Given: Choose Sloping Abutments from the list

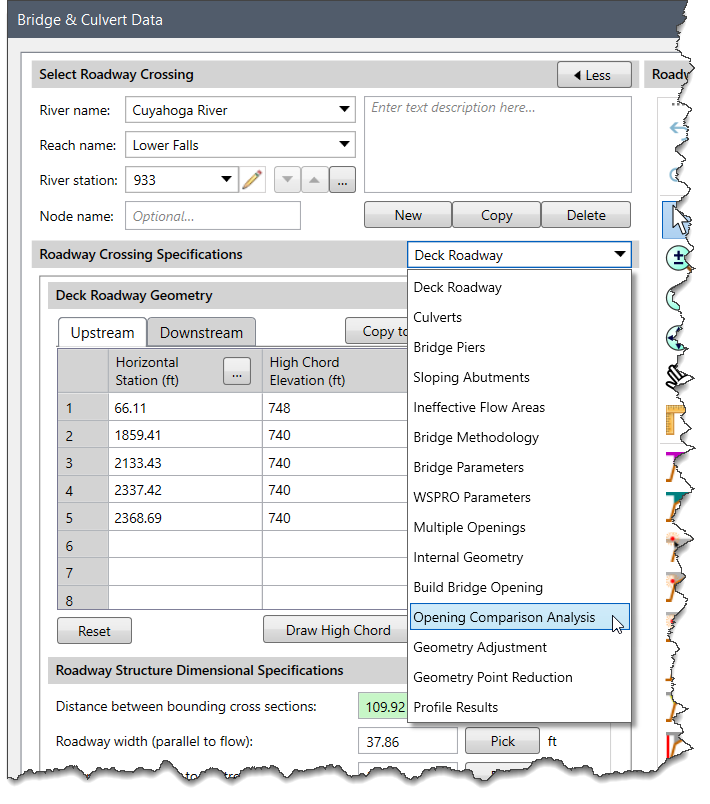Looking at the screenshot, I should (519, 377).
